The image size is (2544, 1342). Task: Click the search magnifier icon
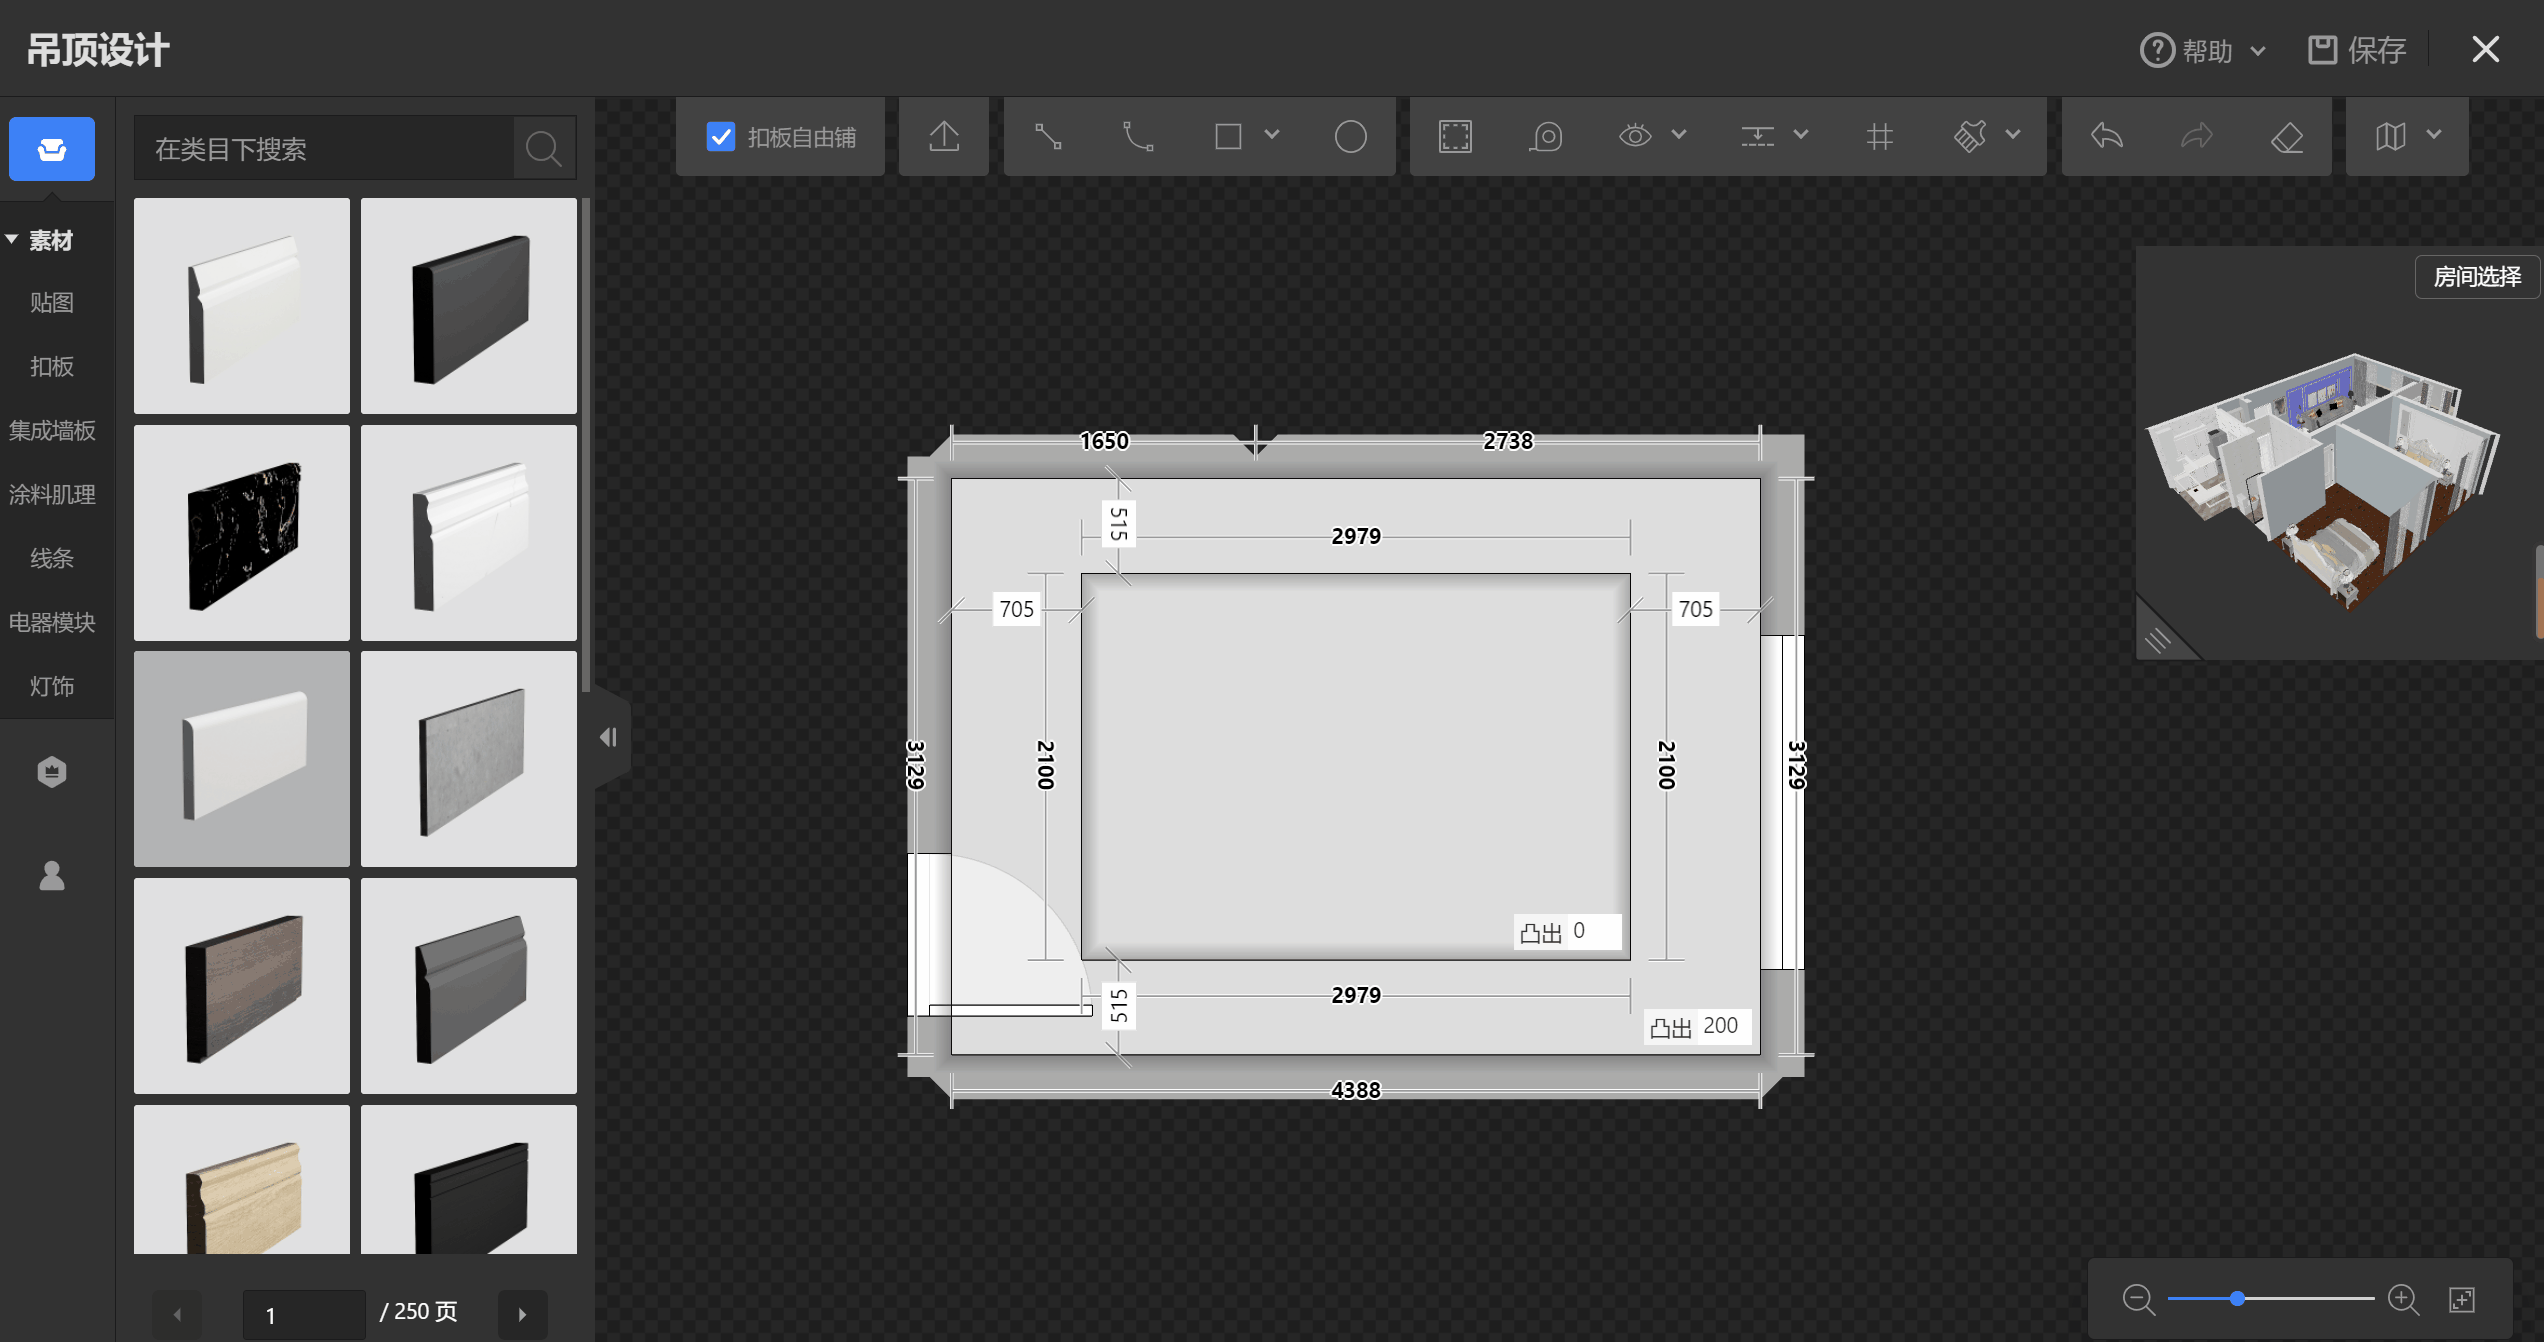[x=543, y=149]
